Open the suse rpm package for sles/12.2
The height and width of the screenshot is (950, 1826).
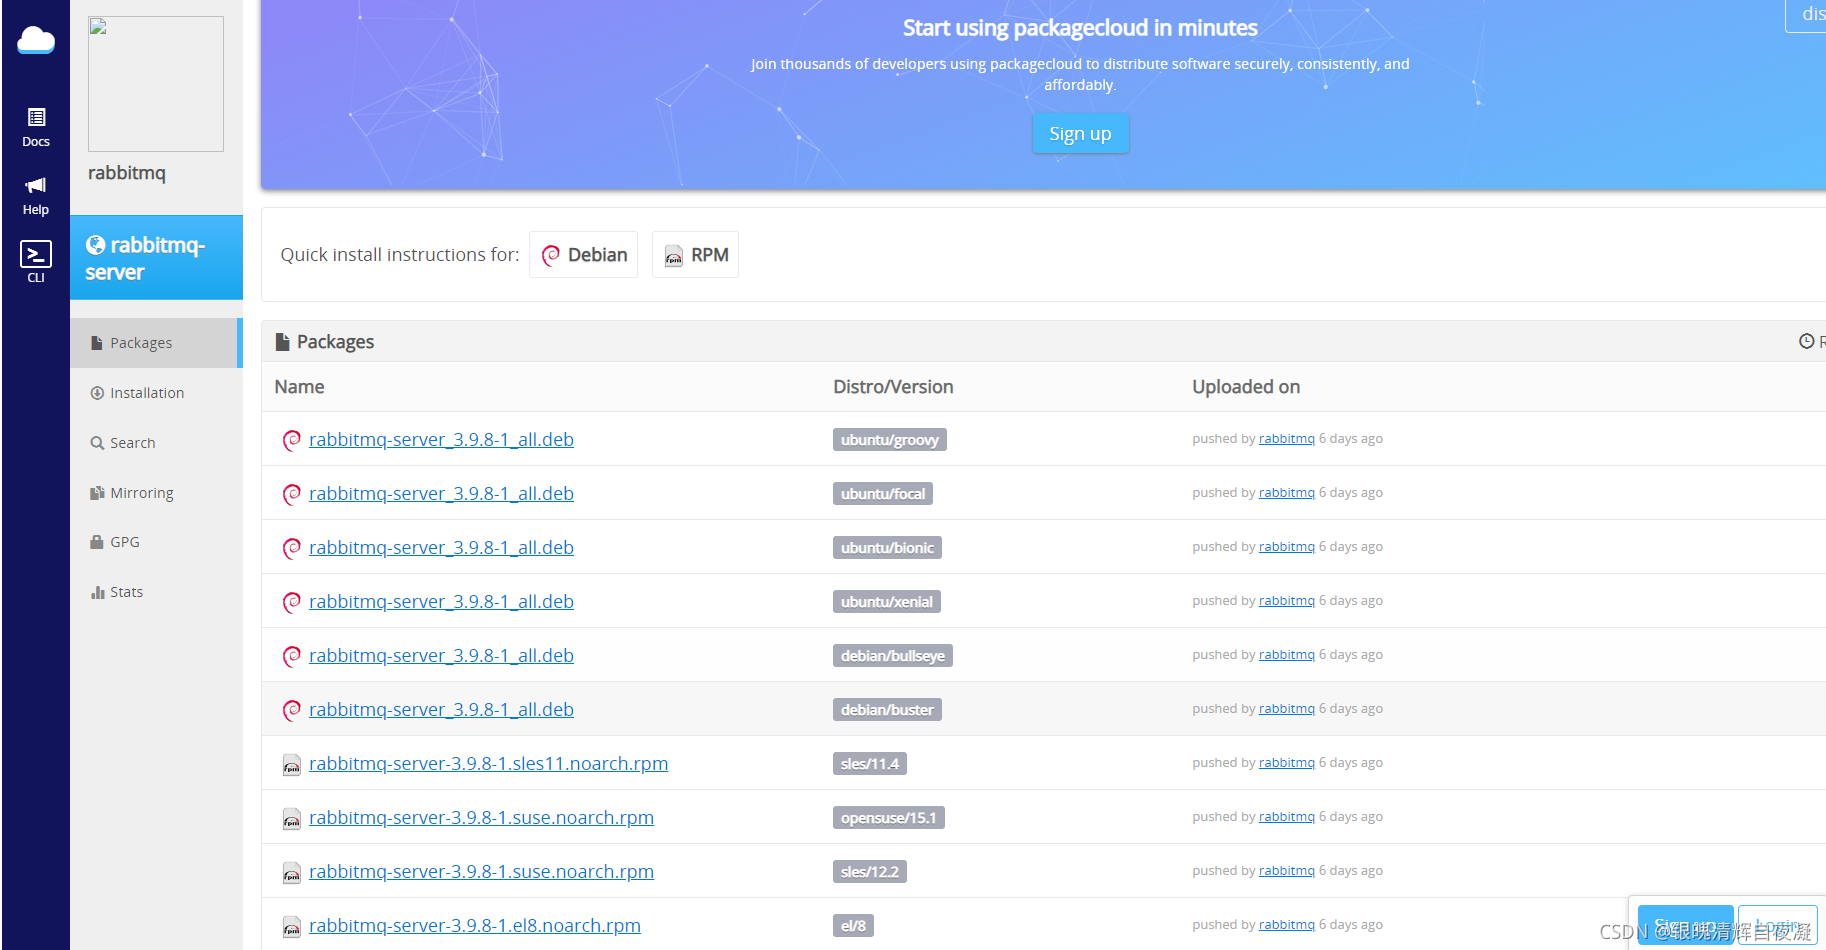pyautogui.click(x=481, y=872)
